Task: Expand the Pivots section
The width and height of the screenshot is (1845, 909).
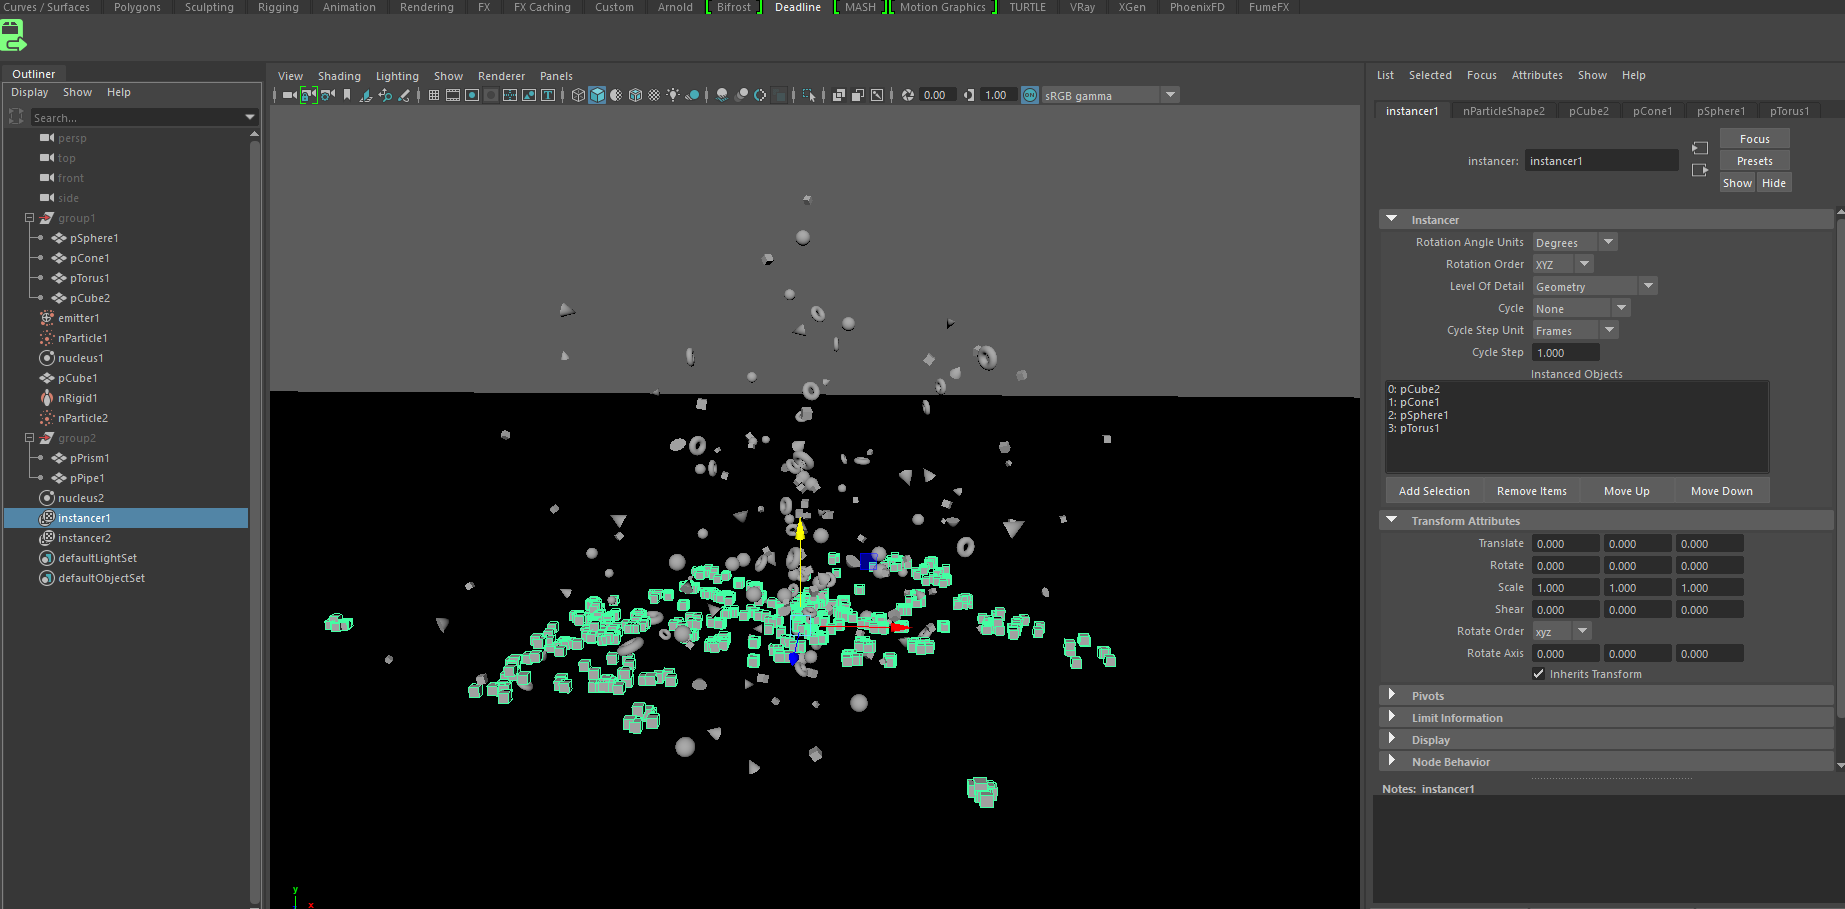Action: pyautogui.click(x=1391, y=695)
